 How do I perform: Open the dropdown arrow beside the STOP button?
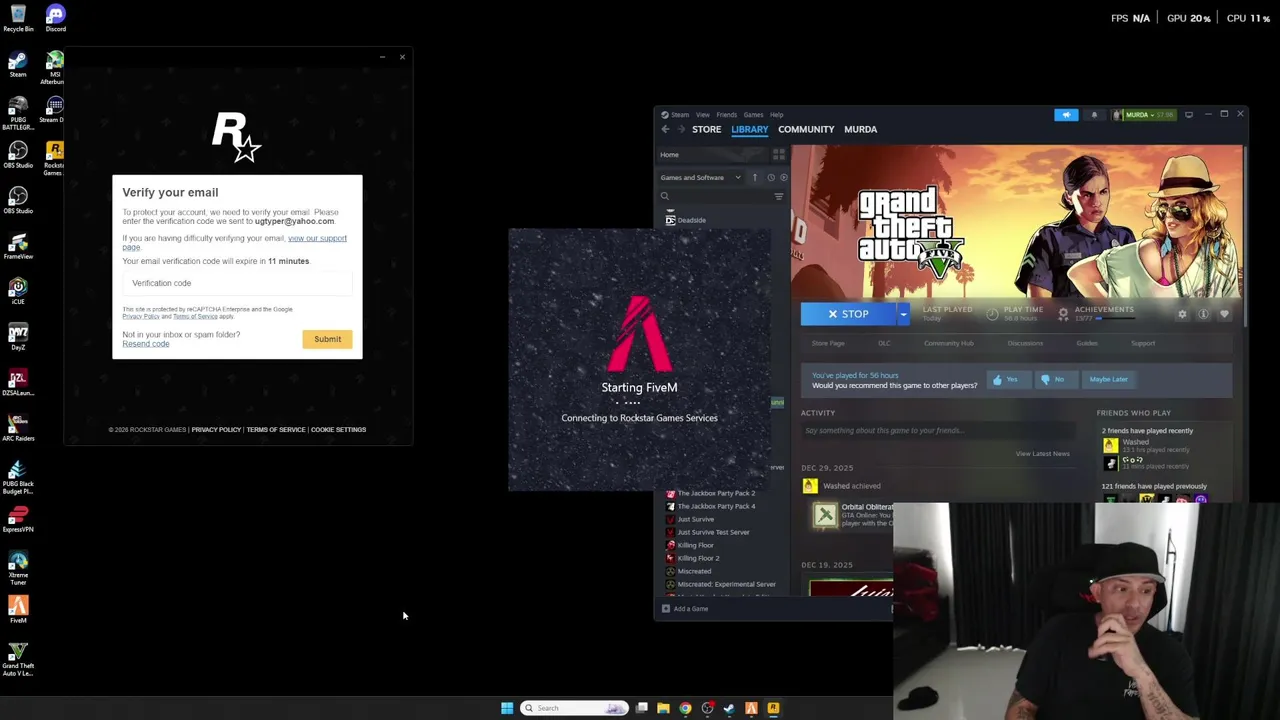click(903, 314)
